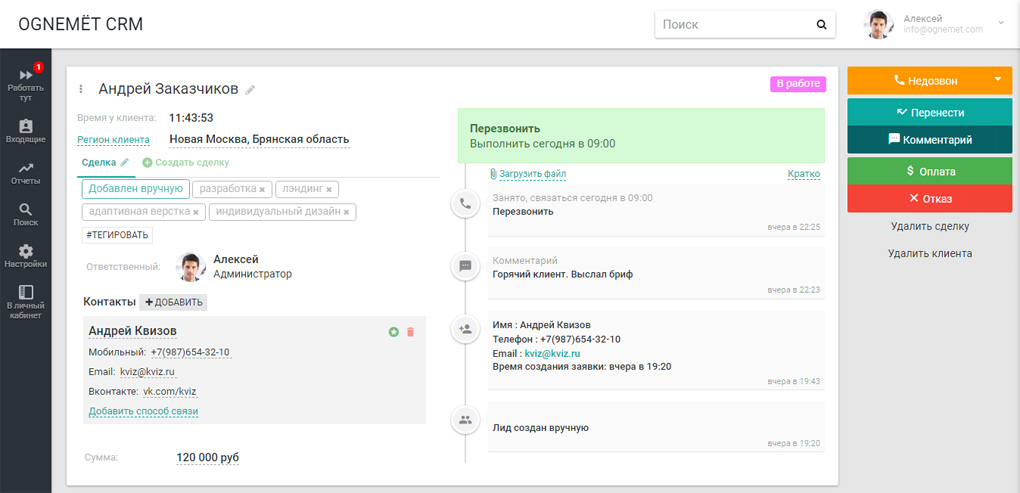The height and width of the screenshot is (493, 1020).
Task: Click the red Отказ button
Action: (930, 199)
